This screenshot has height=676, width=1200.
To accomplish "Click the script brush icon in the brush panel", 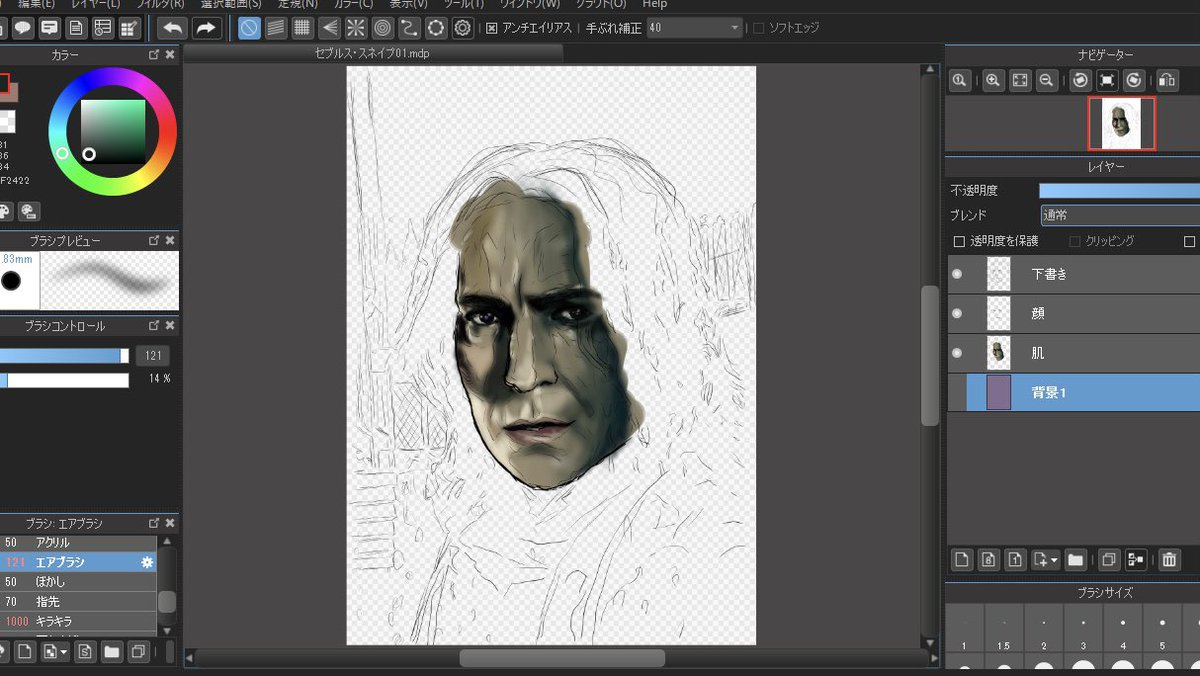I will (x=85, y=652).
